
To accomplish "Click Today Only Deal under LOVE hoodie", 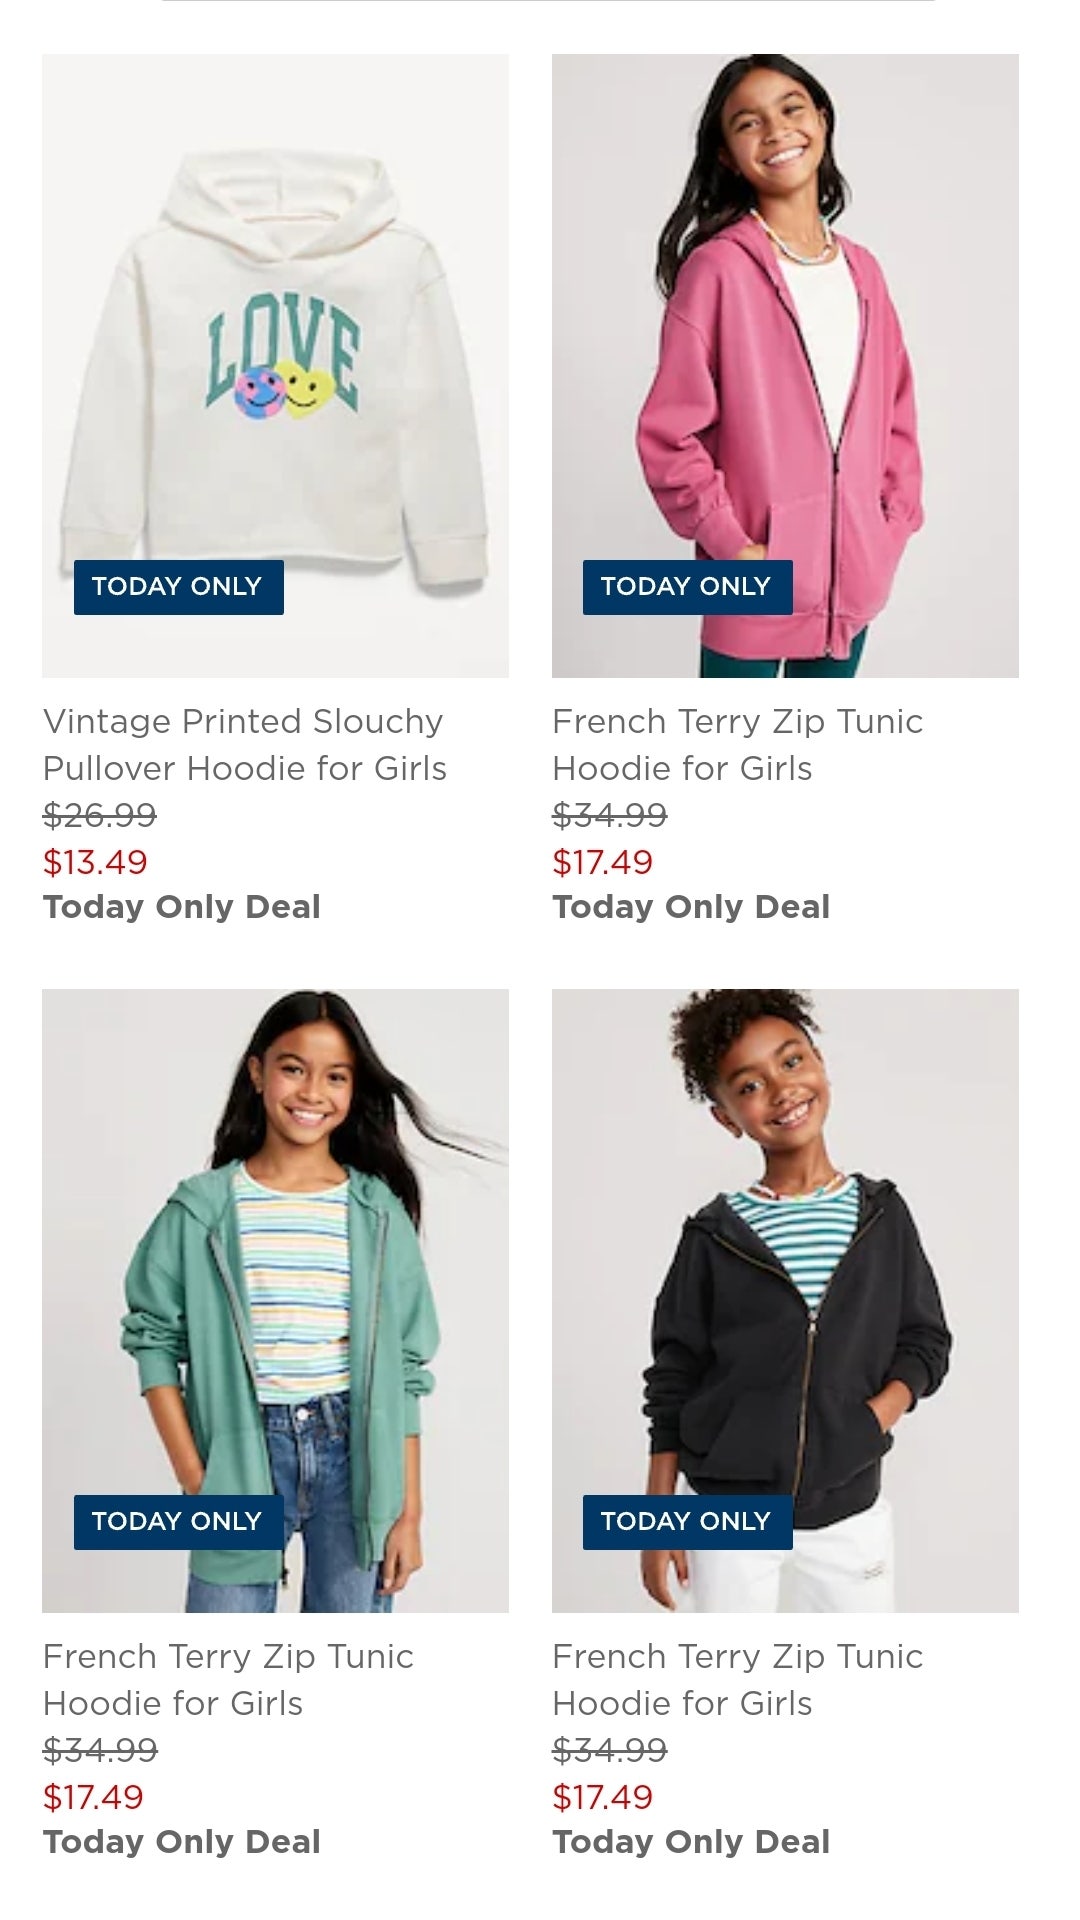I will pyautogui.click(x=181, y=907).
